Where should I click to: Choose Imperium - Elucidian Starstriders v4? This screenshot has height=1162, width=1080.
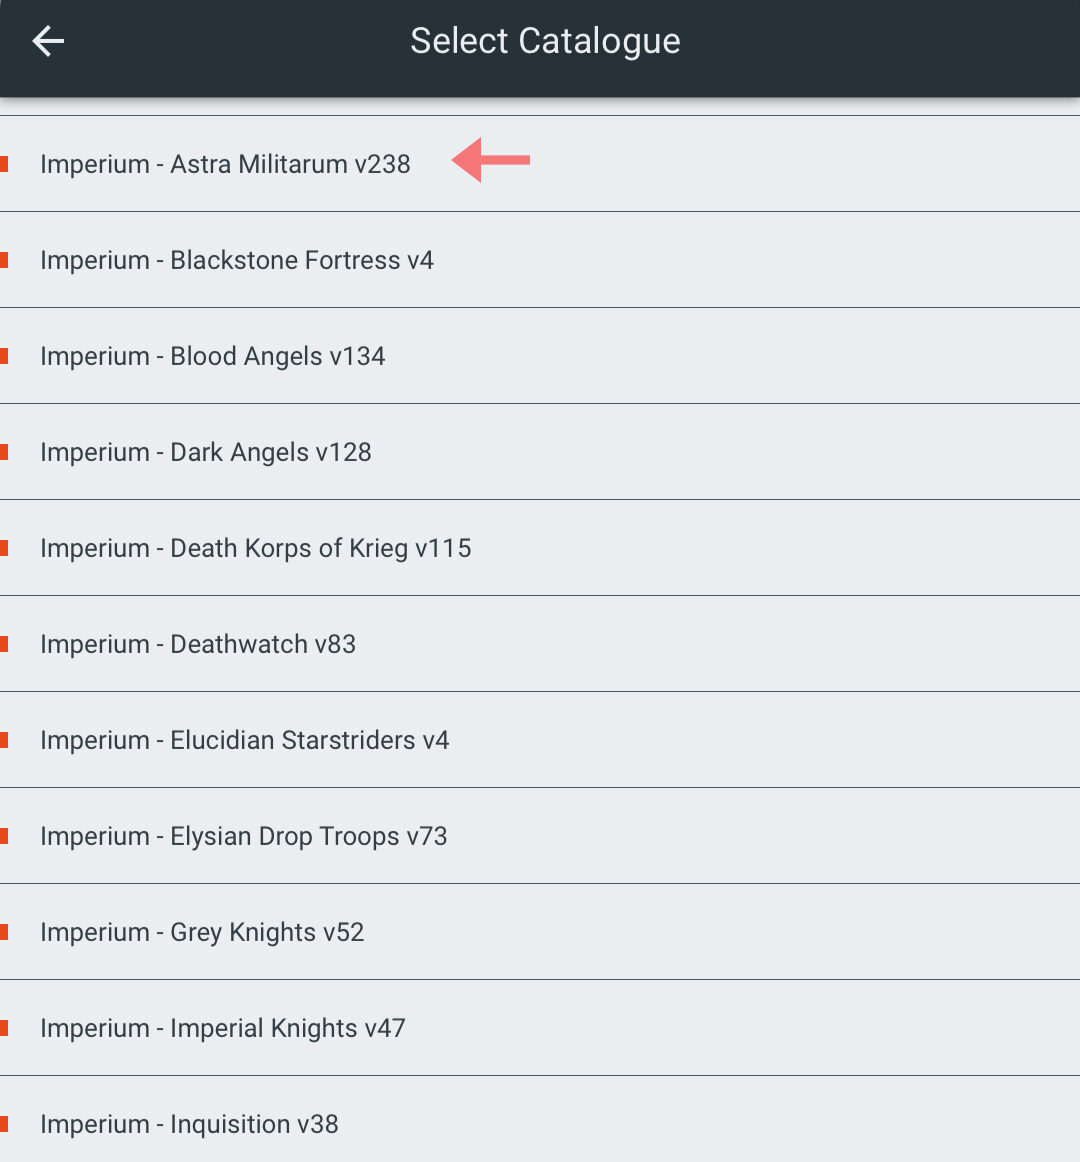[540, 740]
